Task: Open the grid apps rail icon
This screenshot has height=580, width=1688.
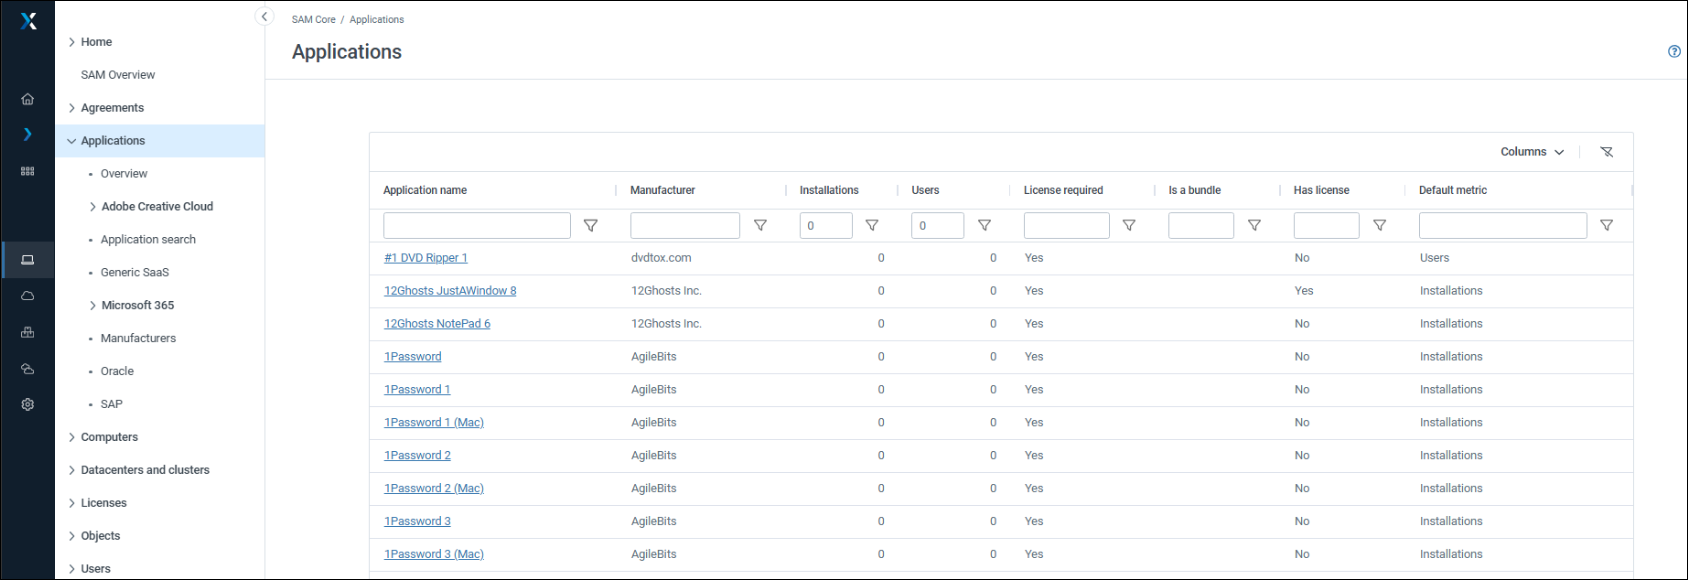Action: [28, 171]
